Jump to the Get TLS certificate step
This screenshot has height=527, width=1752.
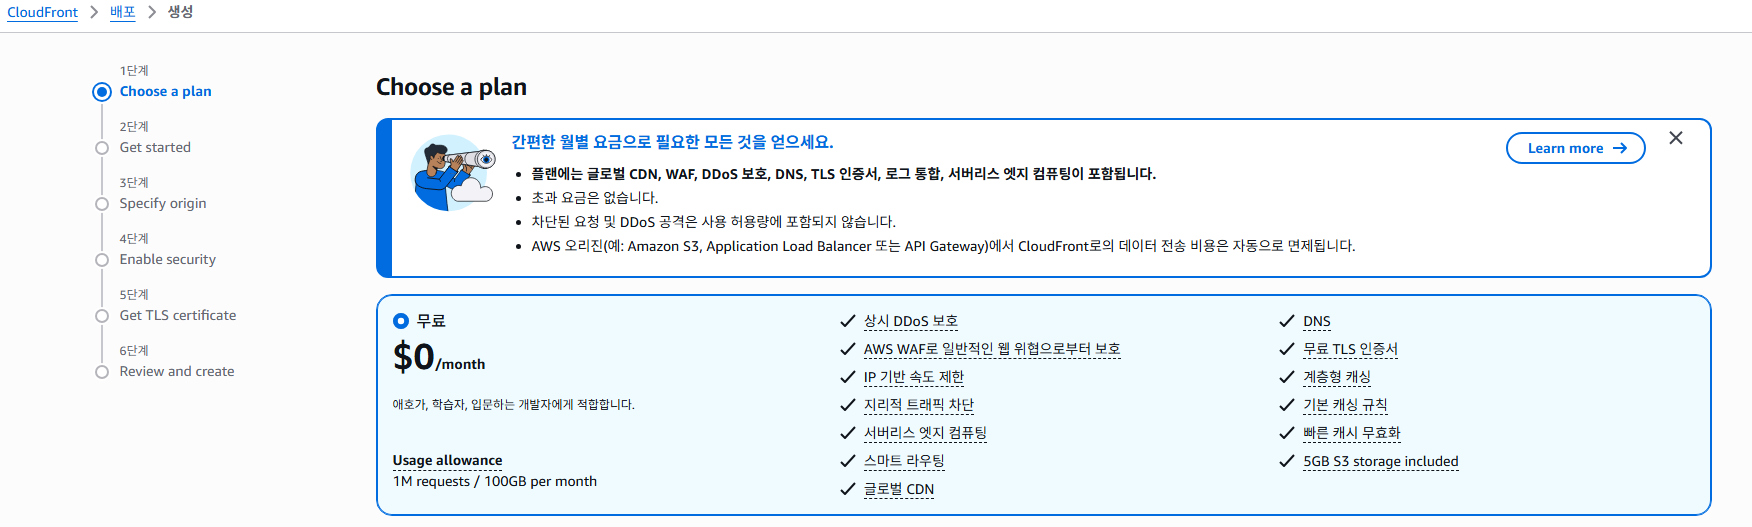click(178, 315)
